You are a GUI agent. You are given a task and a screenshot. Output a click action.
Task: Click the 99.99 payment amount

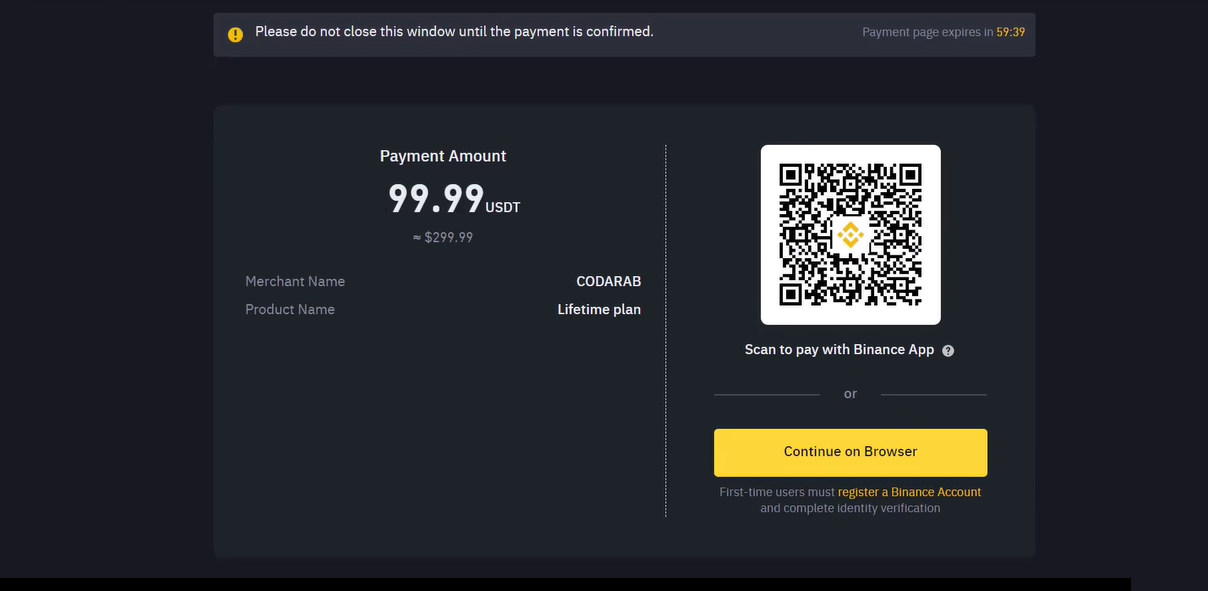coord(436,199)
